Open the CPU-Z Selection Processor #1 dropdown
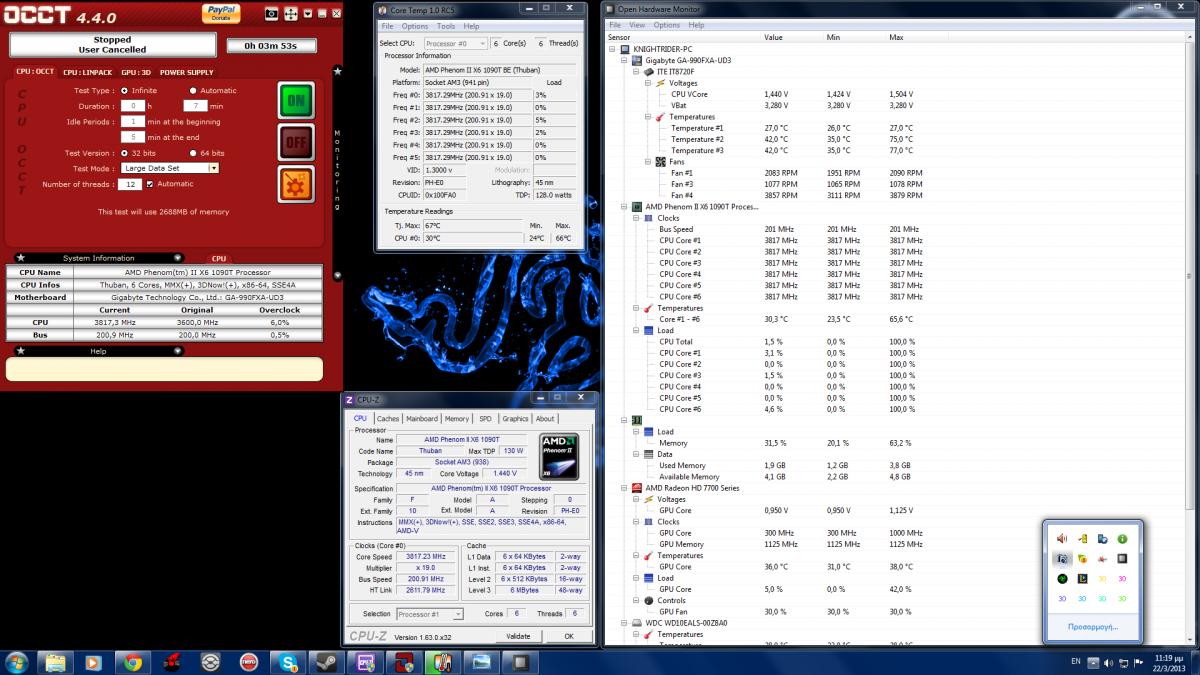Image resolution: width=1200 pixels, height=675 pixels. click(x=428, y=614)
